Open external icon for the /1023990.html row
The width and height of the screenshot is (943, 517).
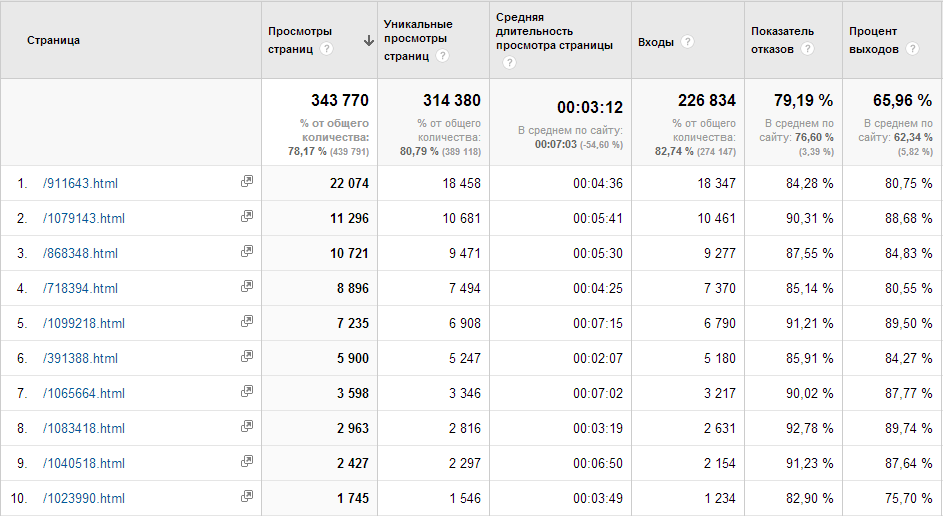pyautogui.click(x=247, y=497)
